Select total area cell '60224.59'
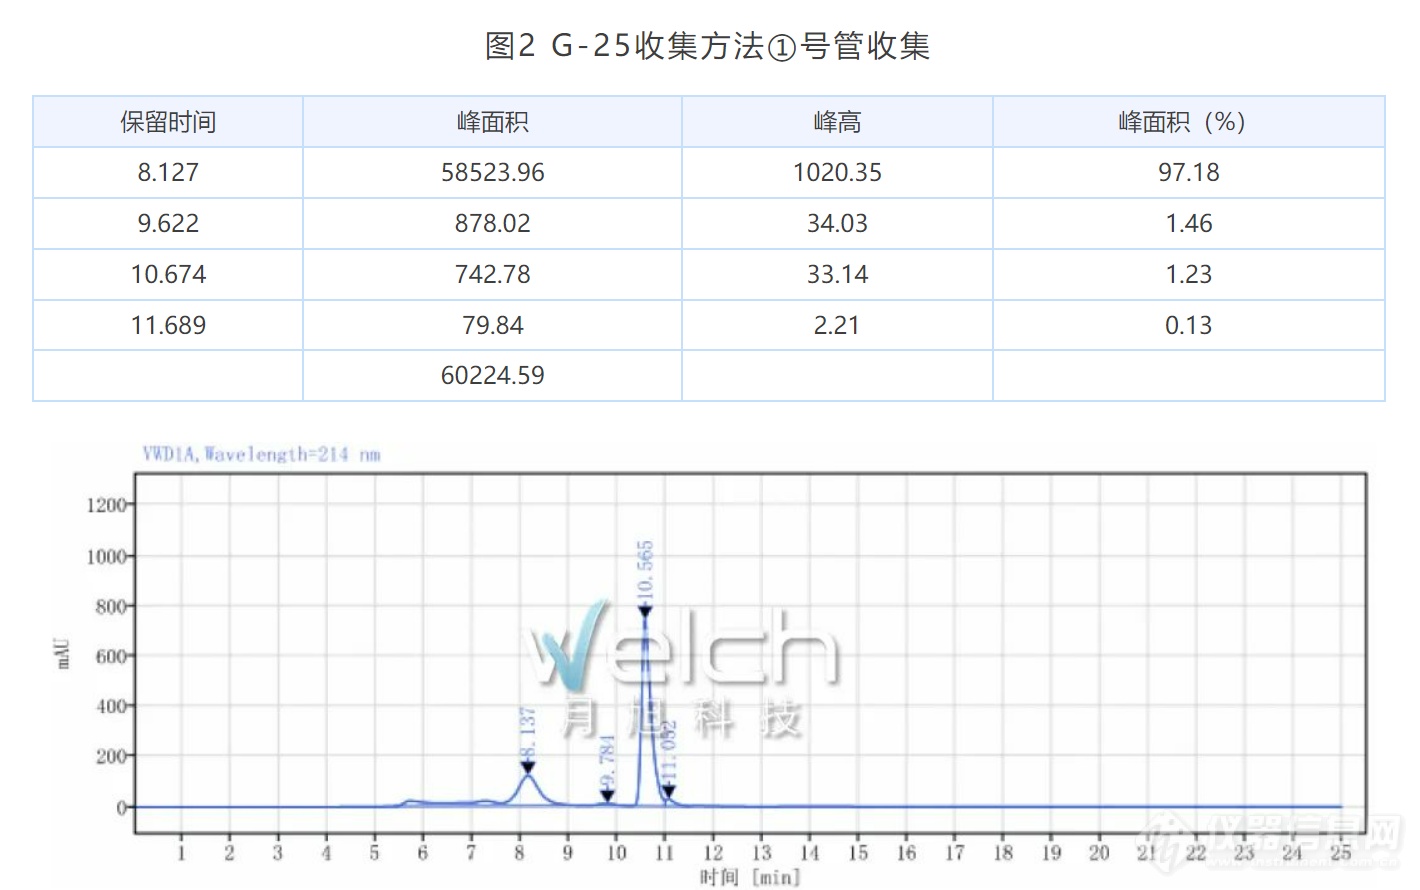 point(492,376)
